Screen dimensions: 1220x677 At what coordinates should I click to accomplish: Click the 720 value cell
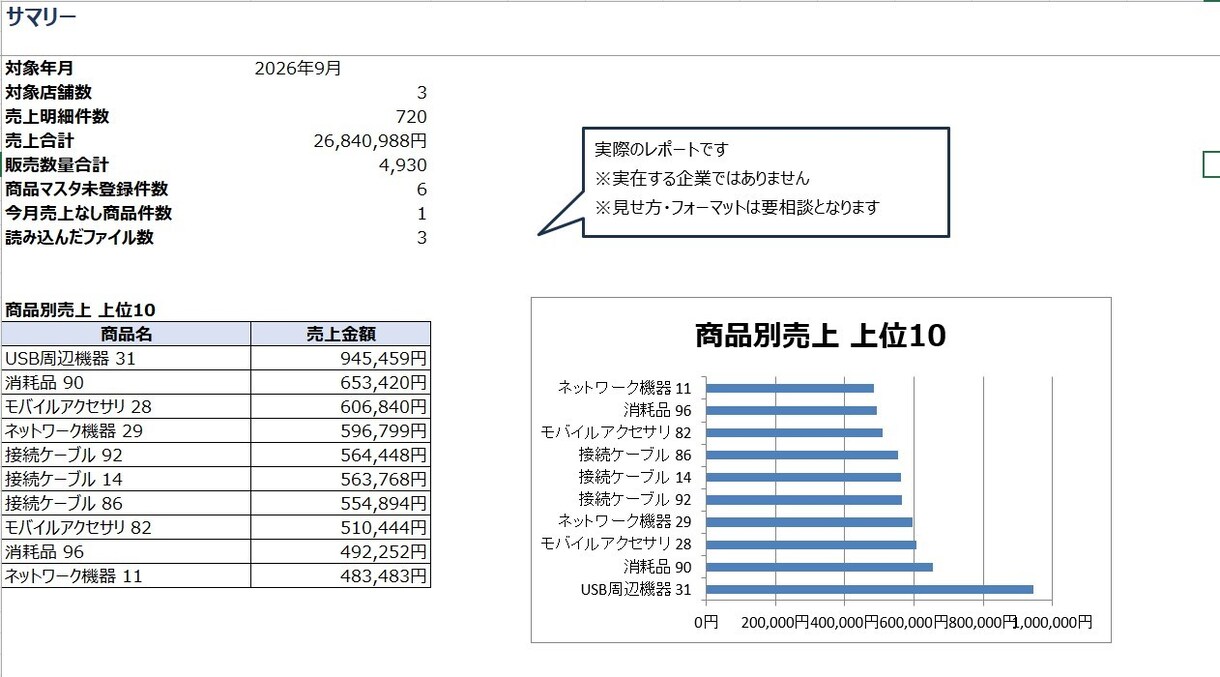[411, 116]
